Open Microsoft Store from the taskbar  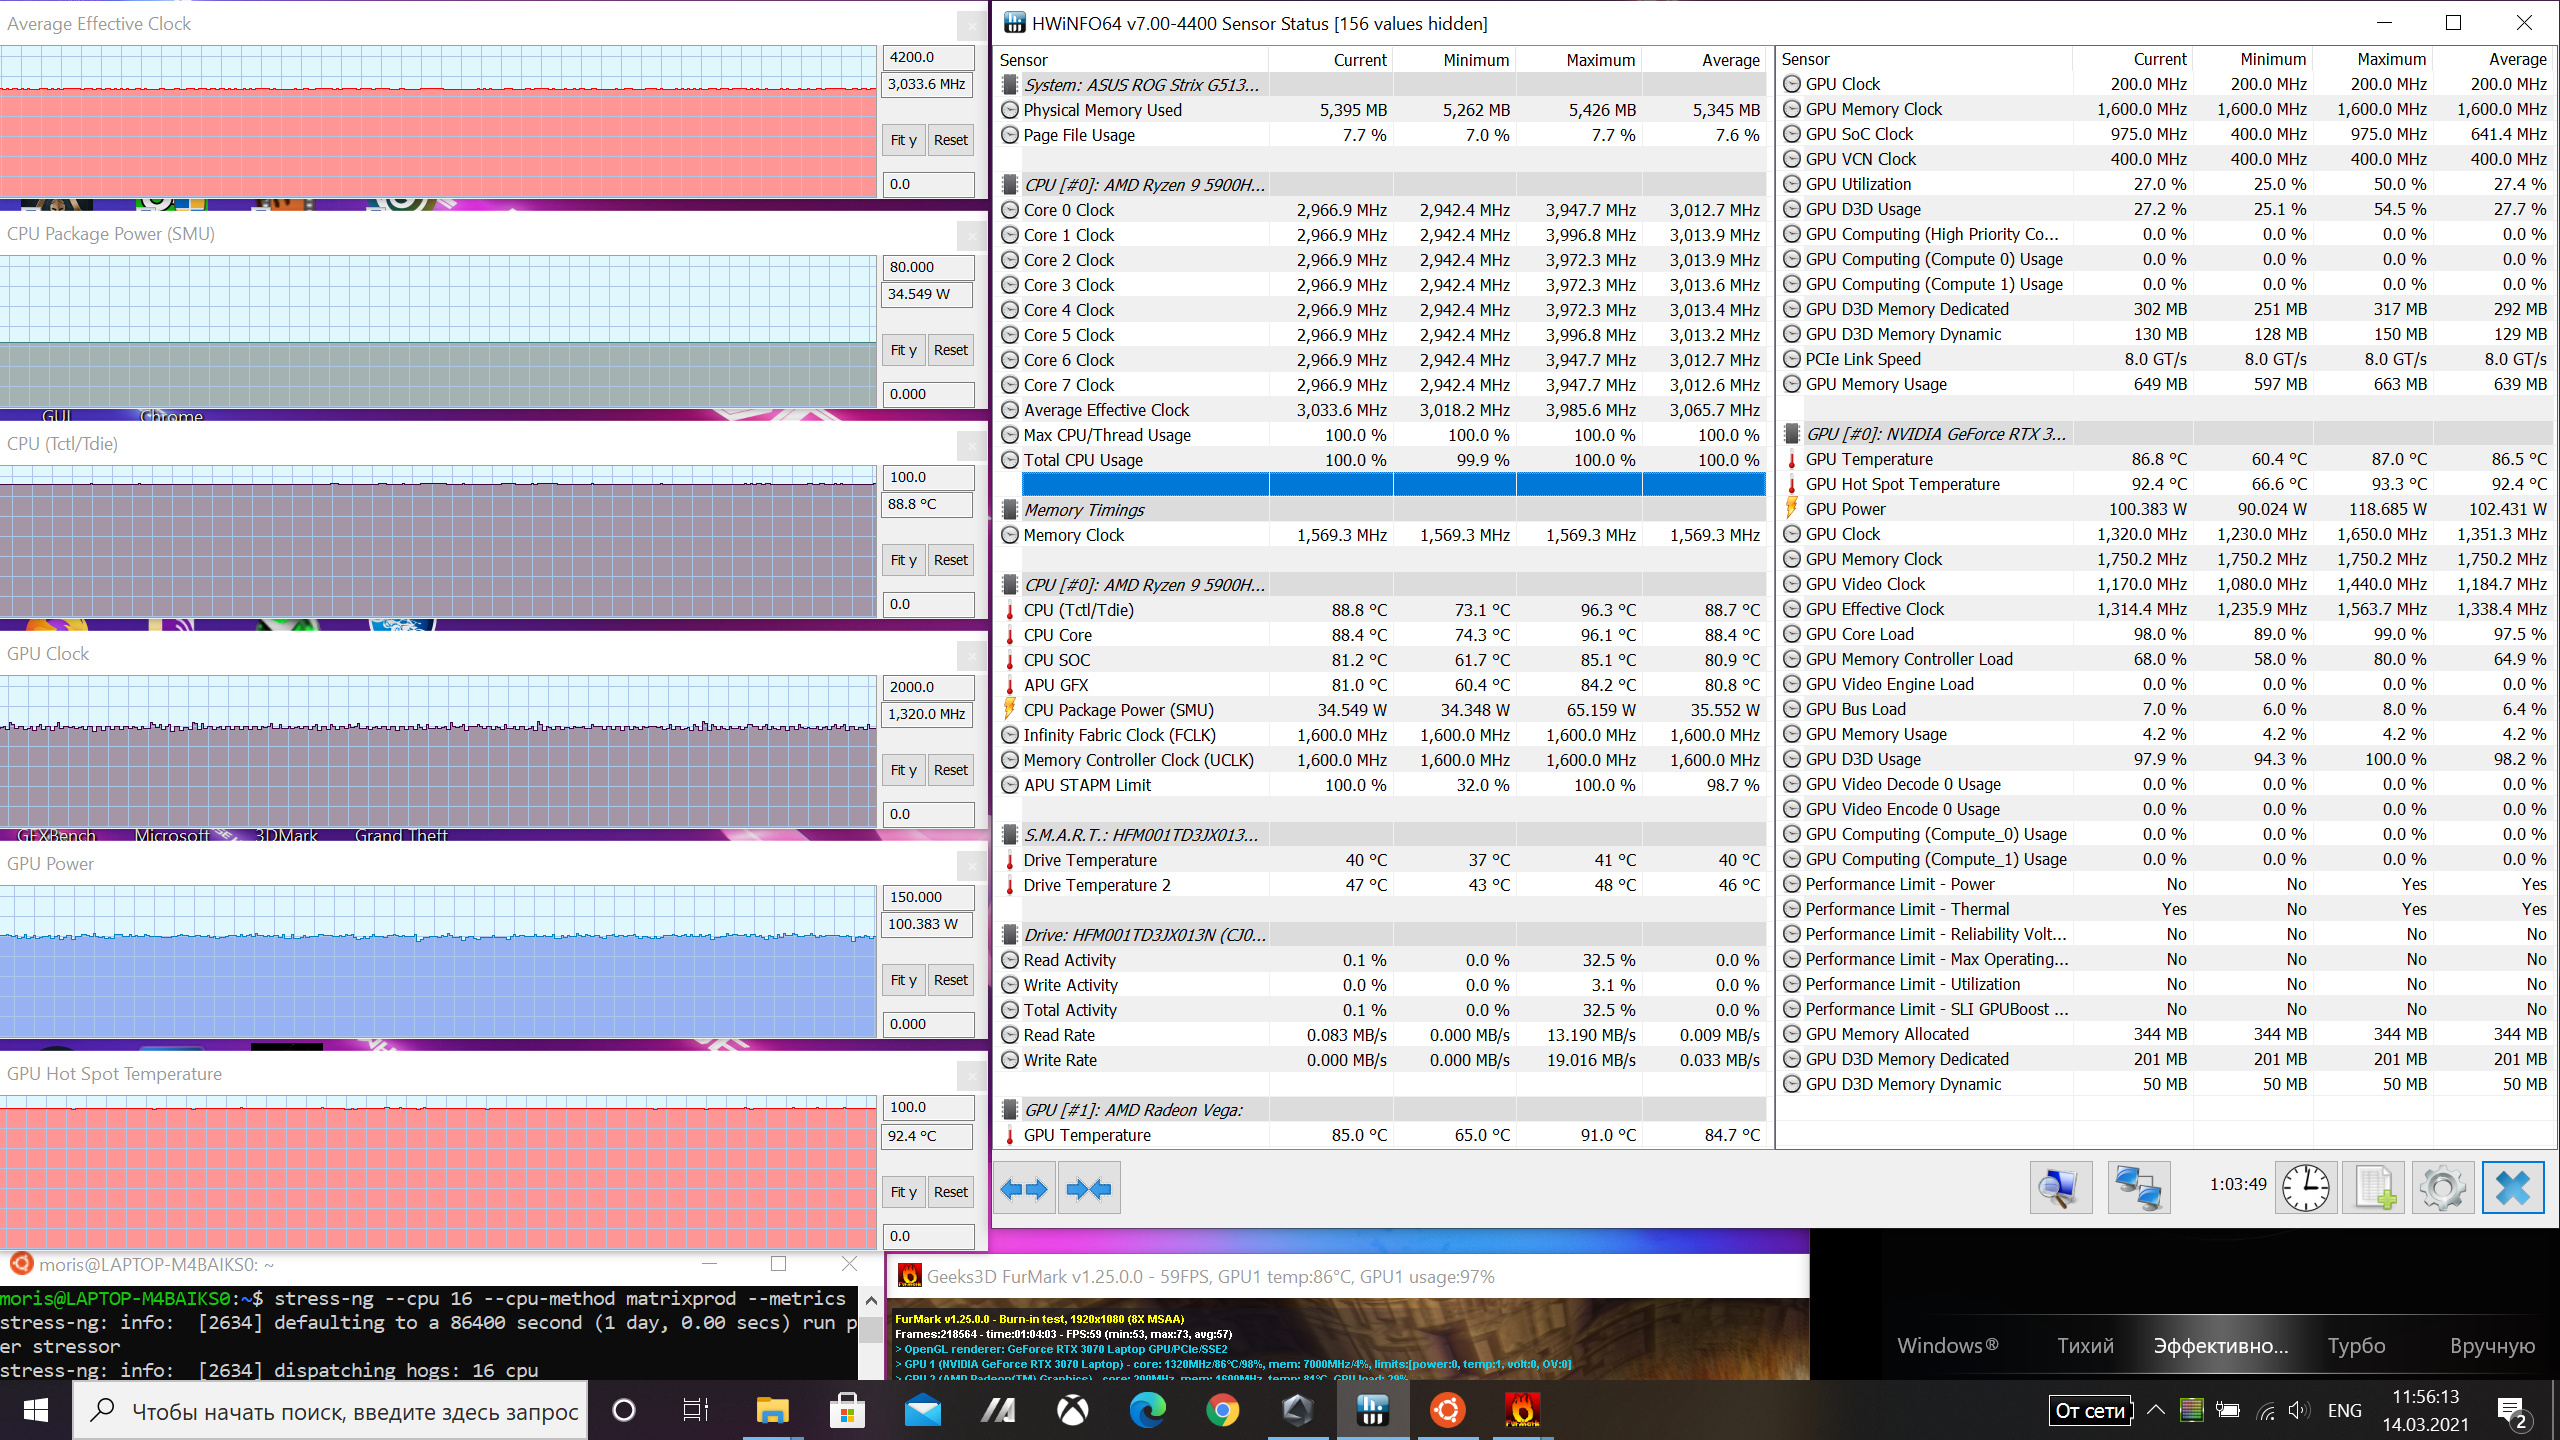[847, 1411]
